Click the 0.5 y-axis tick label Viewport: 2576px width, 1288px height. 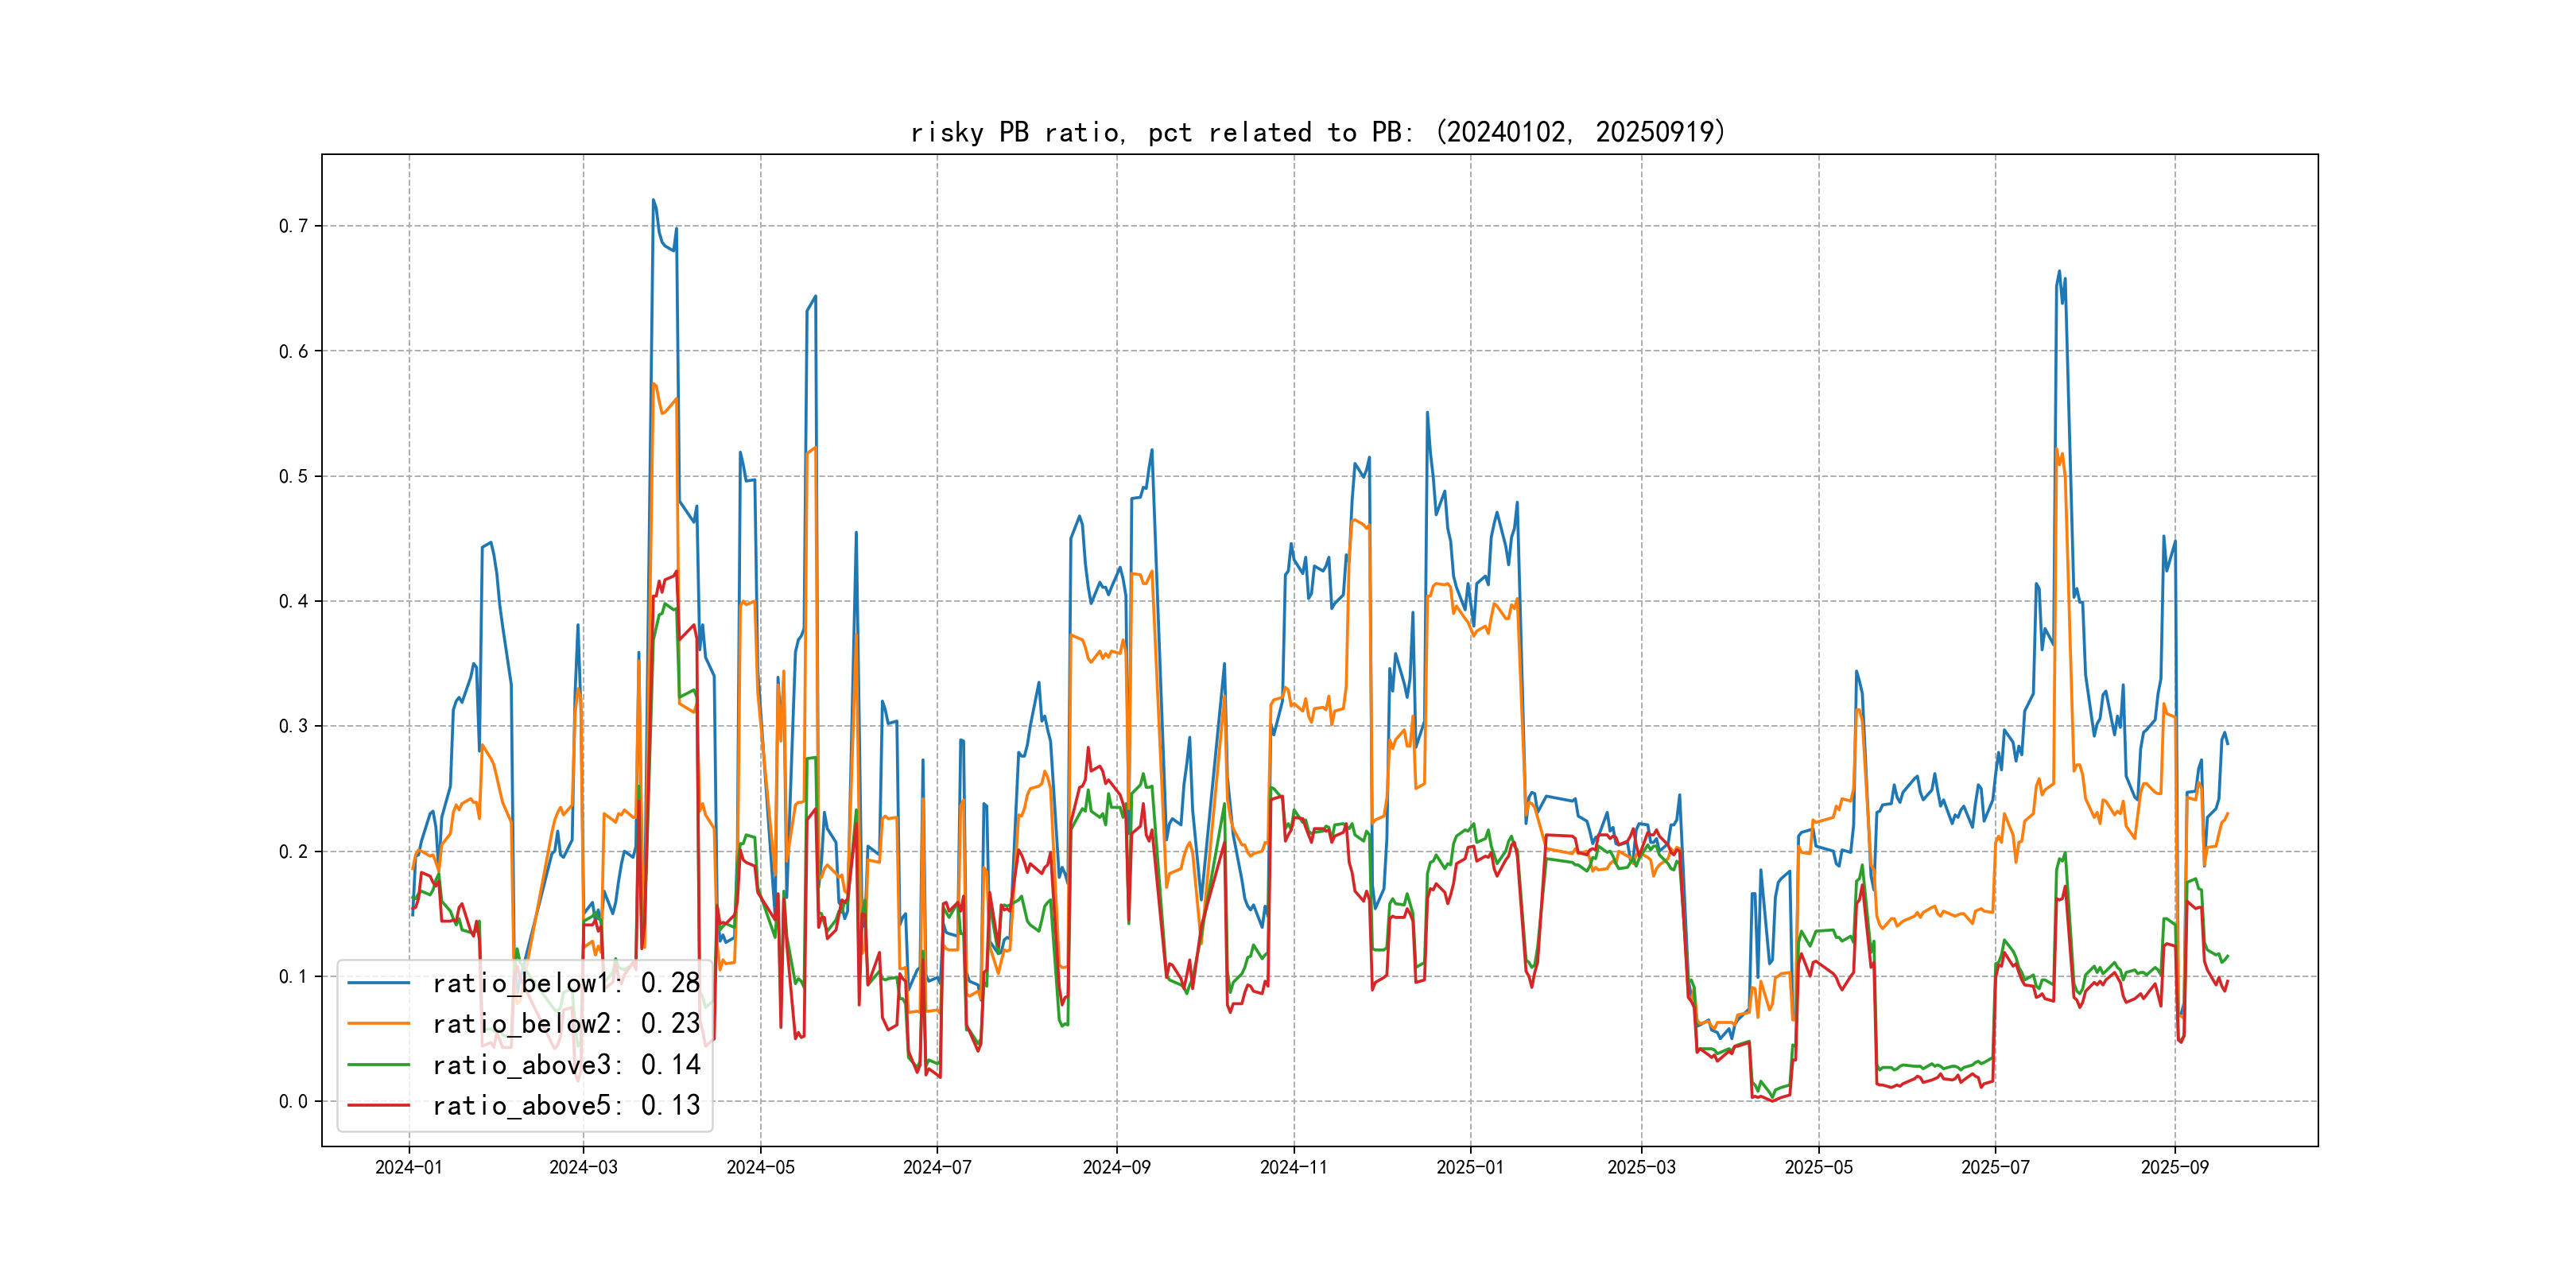pos(293,476)
